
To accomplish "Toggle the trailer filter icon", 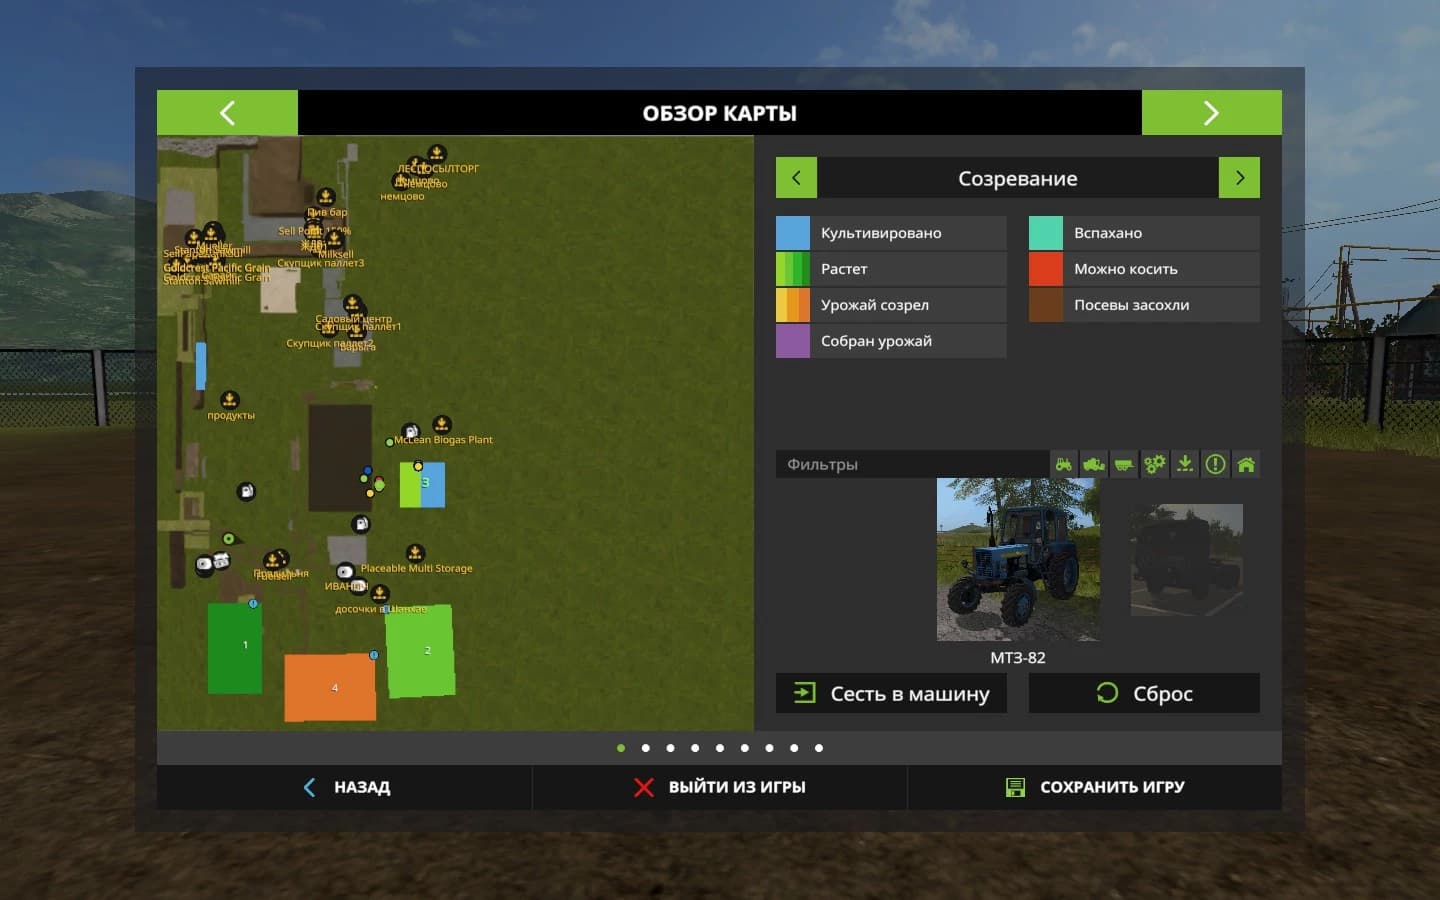I will point(1124,464).
